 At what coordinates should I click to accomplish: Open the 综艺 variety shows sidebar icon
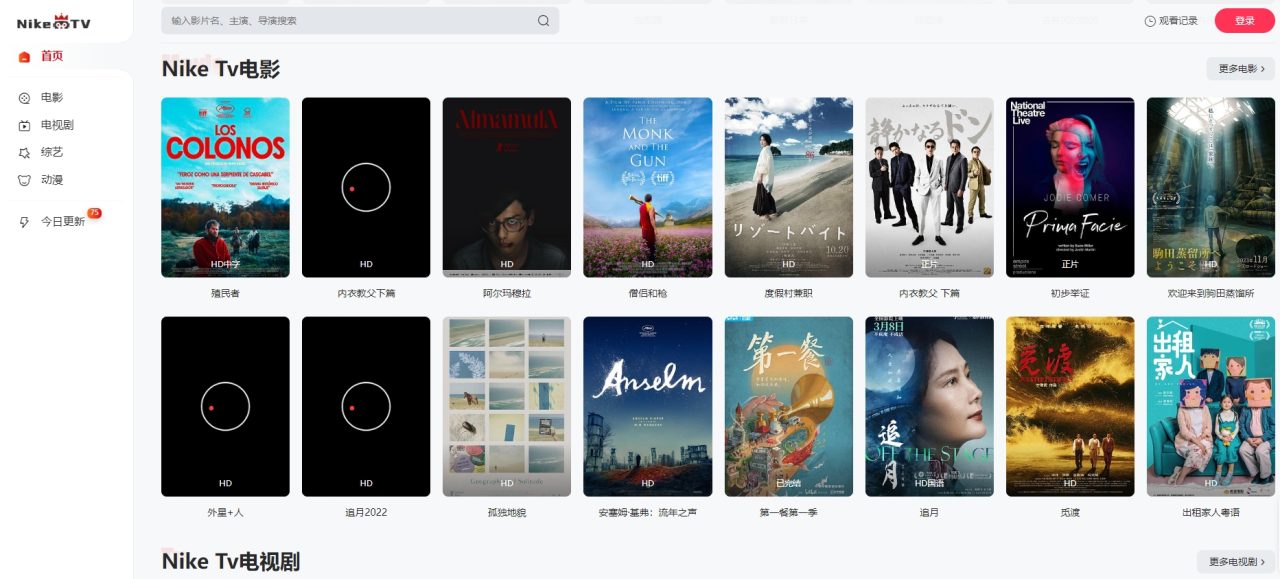tap(24, 153)
